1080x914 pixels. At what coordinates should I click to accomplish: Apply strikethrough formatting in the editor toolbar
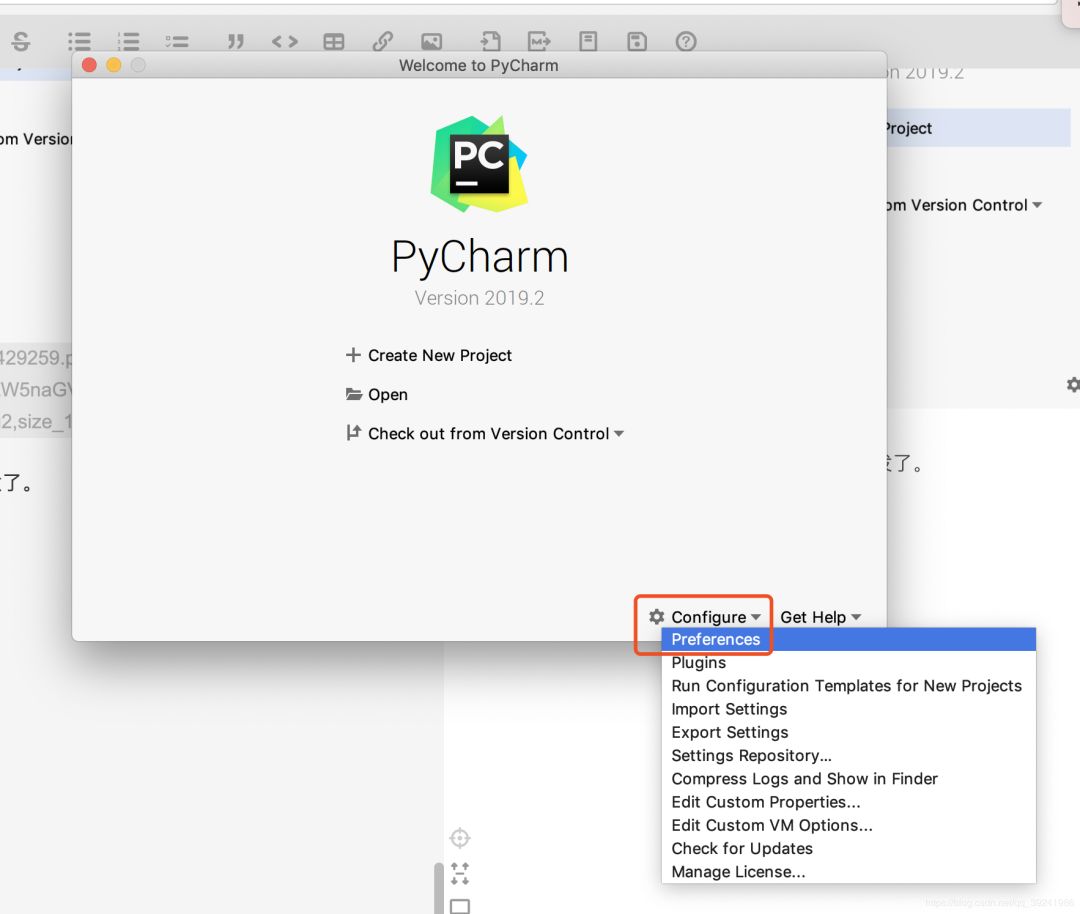pos(21,41)
